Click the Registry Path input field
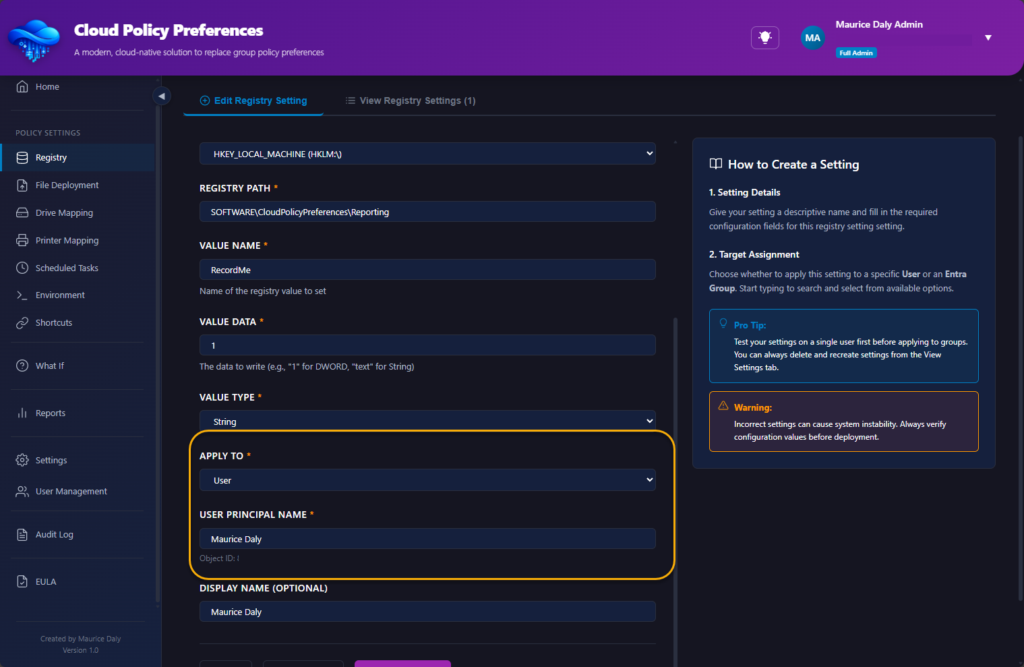The width and height of the screenshot is (1024, 667). pyautogui.click(x=427, y=212)
